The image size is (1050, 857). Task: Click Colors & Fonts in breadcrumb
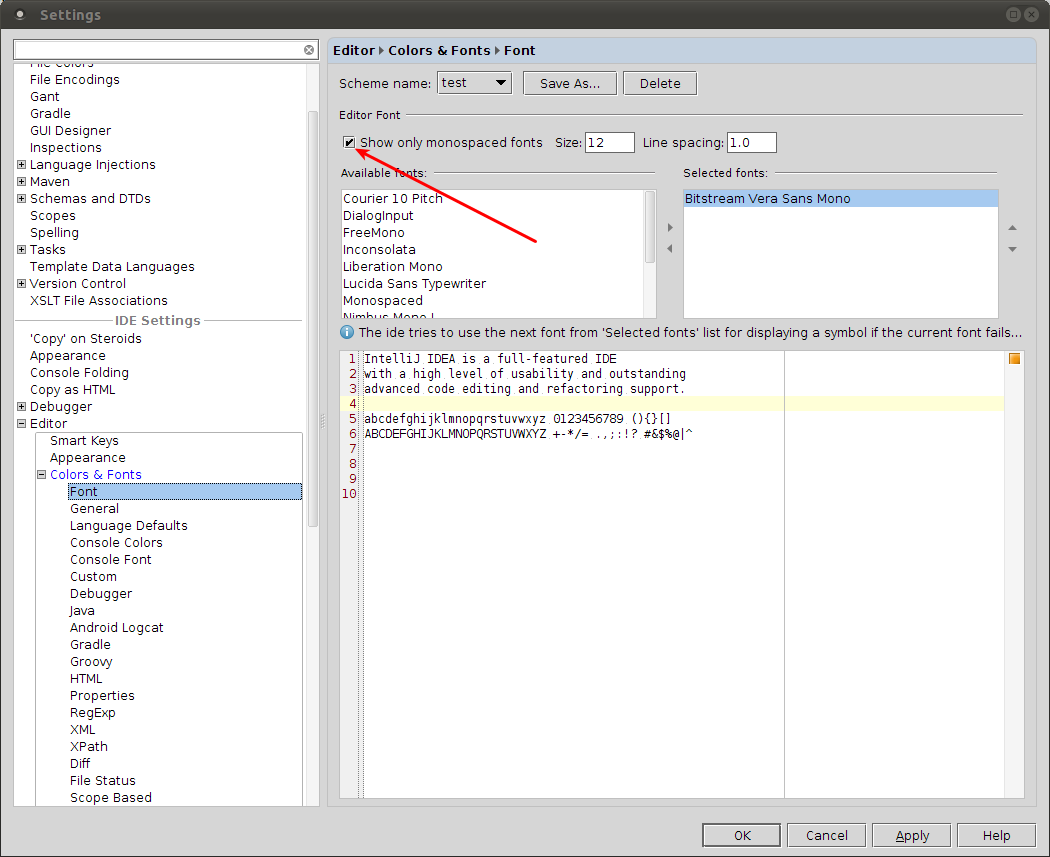(x=439, y=51)
